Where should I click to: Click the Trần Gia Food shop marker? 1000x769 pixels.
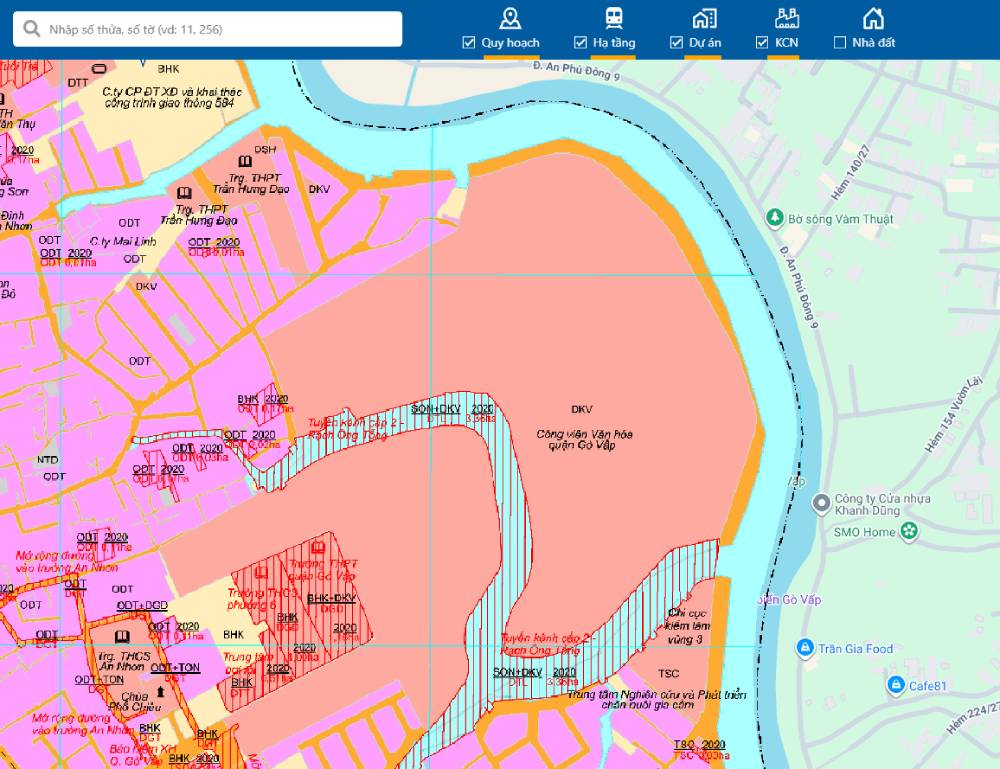click(804, 648)
